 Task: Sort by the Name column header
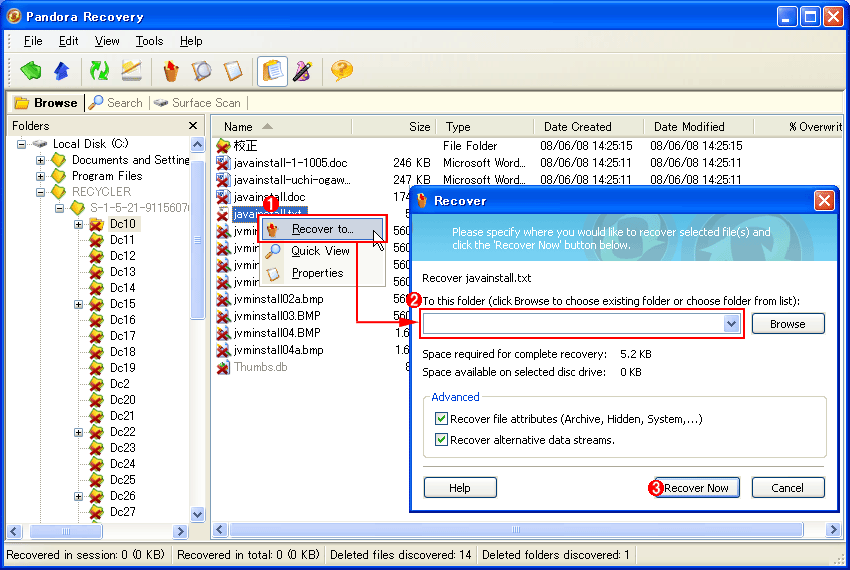coord(282,127)
